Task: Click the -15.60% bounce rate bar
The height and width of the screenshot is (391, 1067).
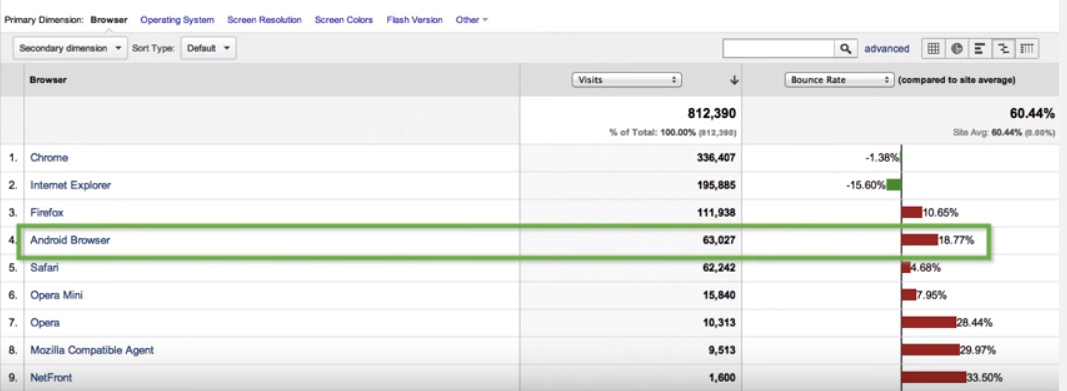Action: point(893,185)
